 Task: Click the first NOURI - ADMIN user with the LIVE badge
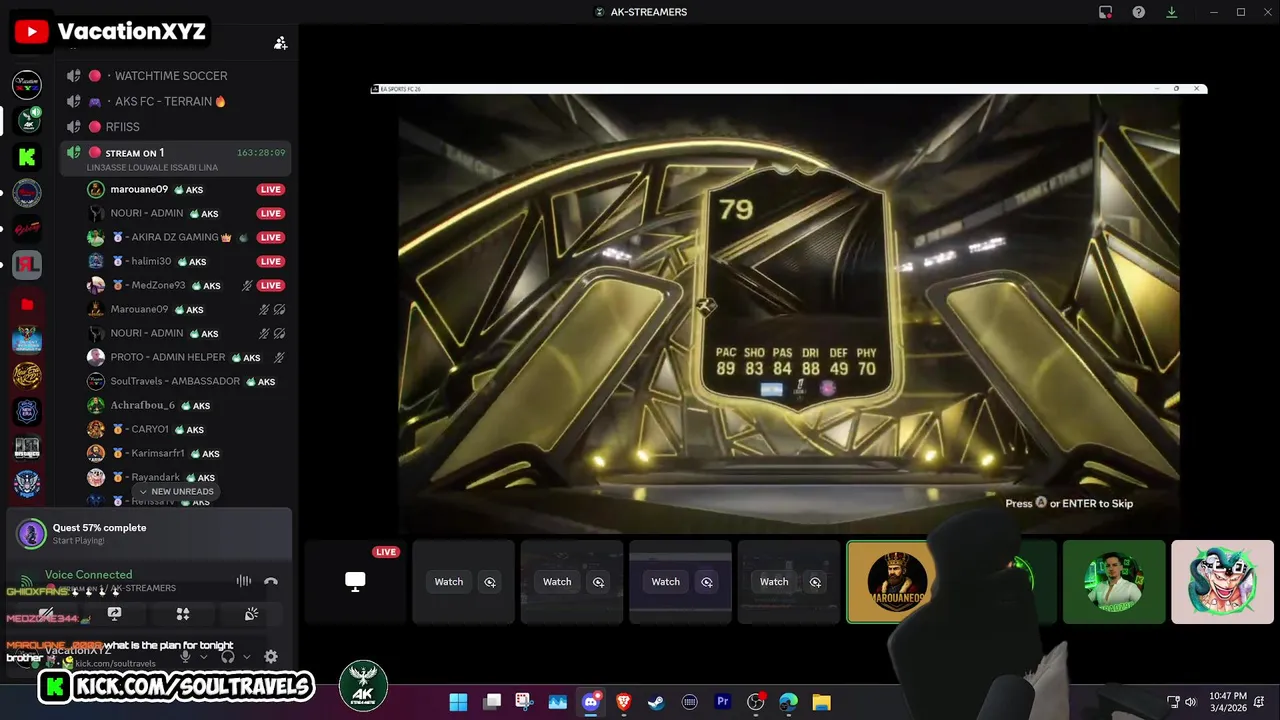coord(186,213)
